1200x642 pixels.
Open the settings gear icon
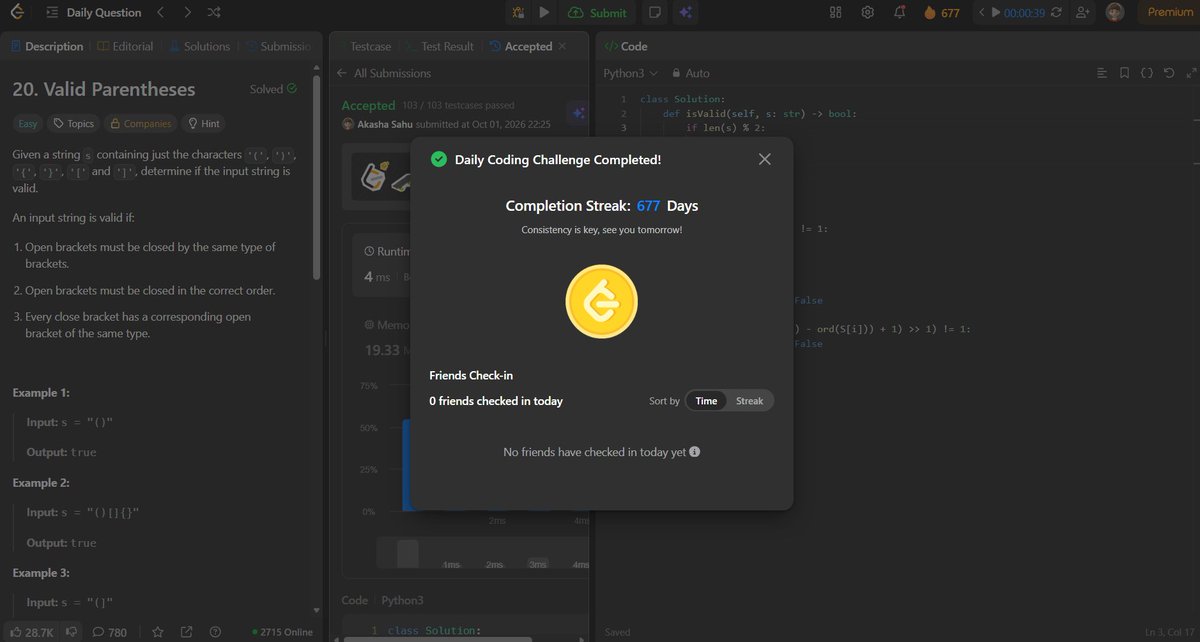(x=868, y=13)
